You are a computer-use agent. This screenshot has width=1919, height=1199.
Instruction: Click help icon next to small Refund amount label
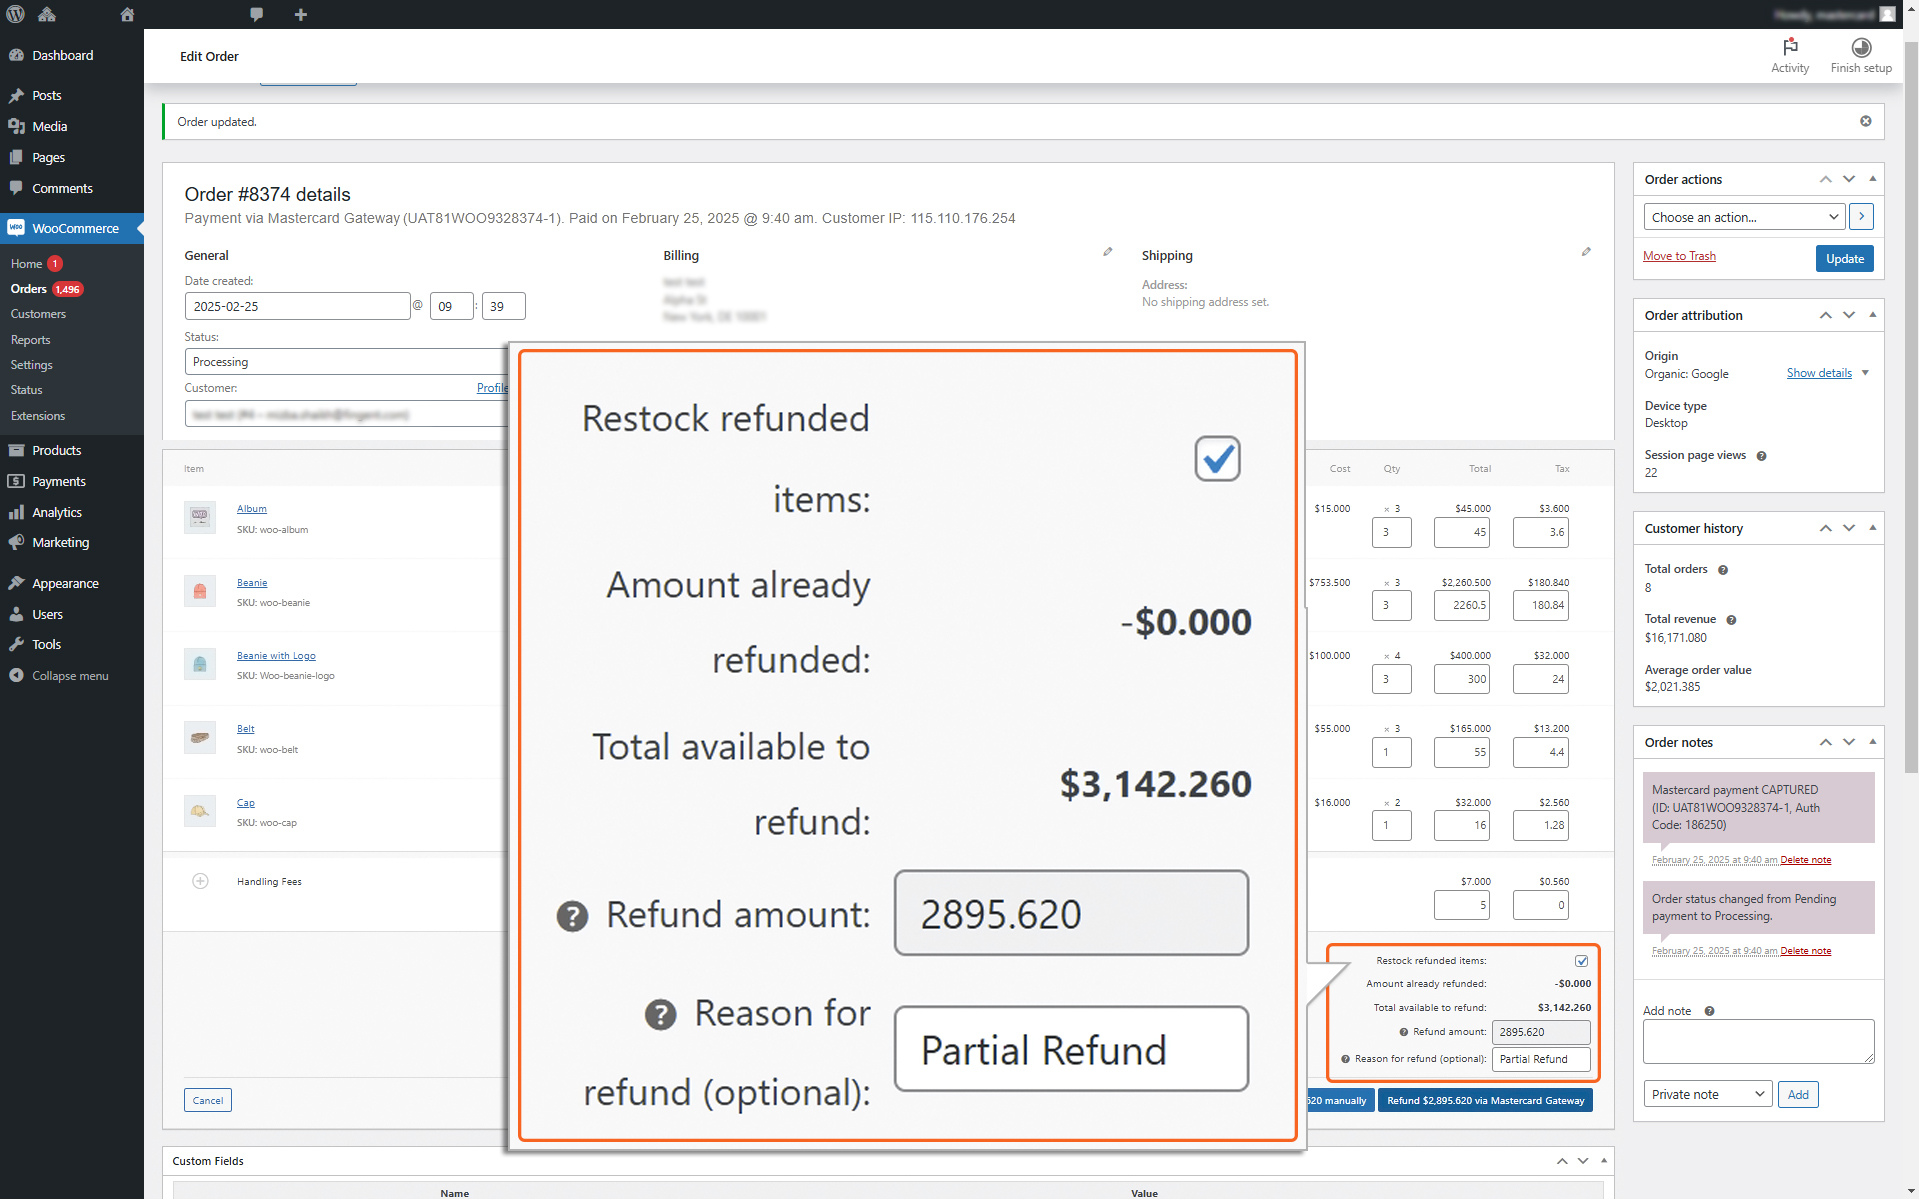click(x=1404, y=1032)
